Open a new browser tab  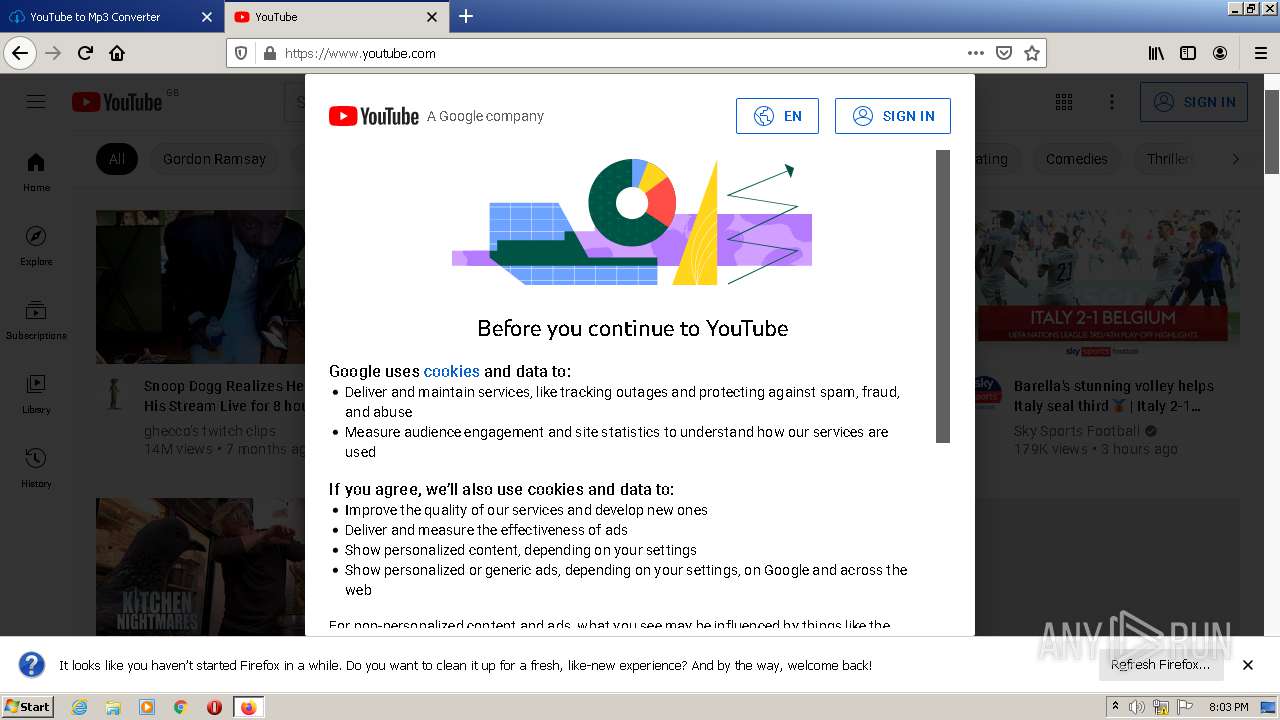click(x=466, y=16)
